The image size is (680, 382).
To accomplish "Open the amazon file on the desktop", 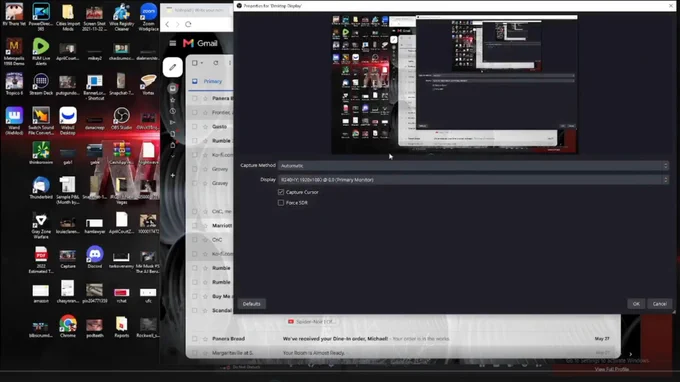I will pyautogui.click(x=41, y=293).
